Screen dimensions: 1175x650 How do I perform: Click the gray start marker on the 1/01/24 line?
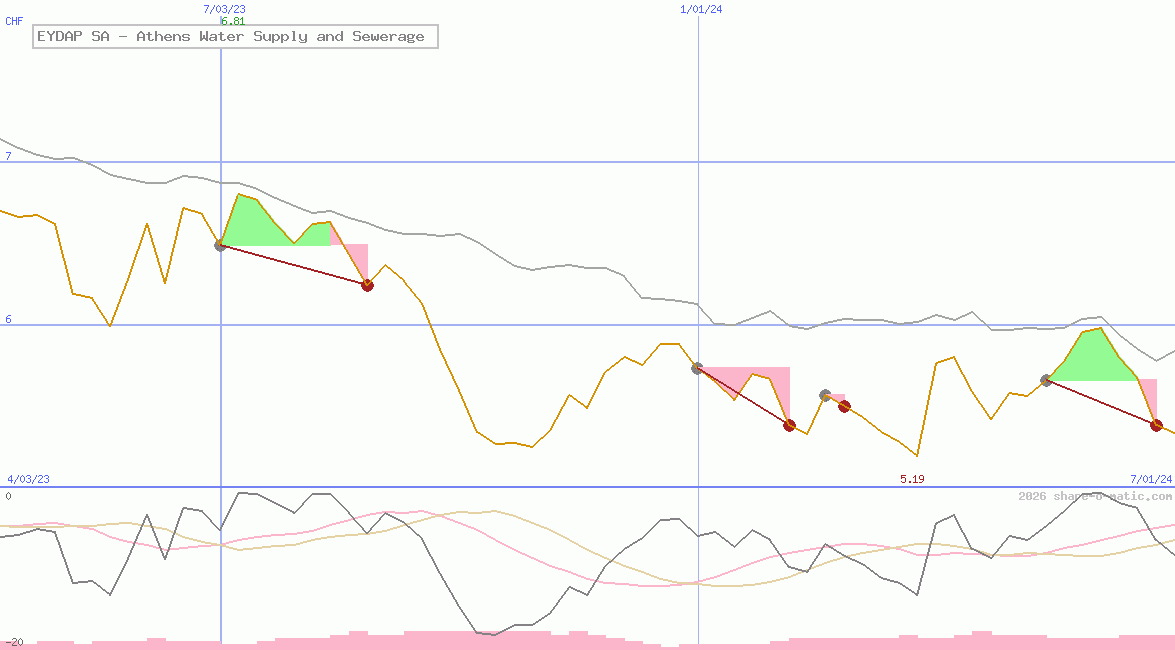click(x=697, y=368)
